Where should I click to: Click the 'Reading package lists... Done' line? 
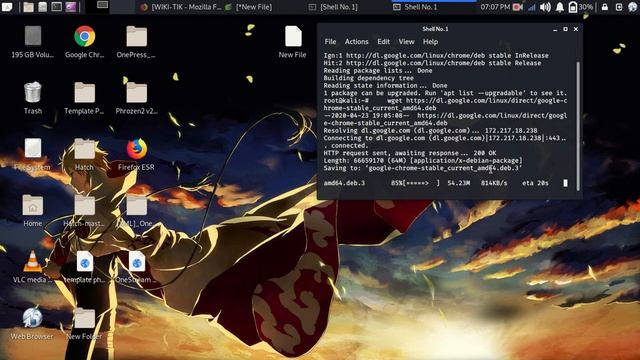pos(378,71)
